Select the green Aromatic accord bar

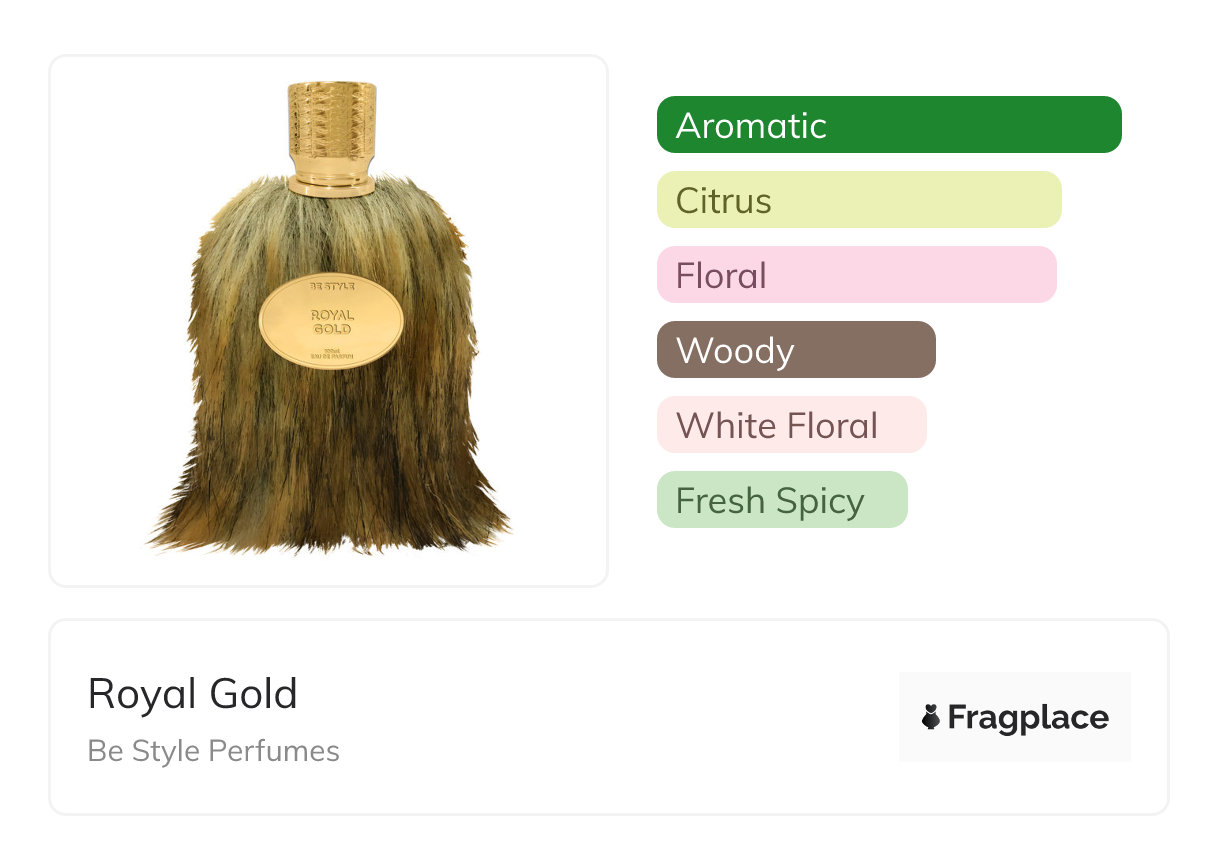[x=889, y=125]
